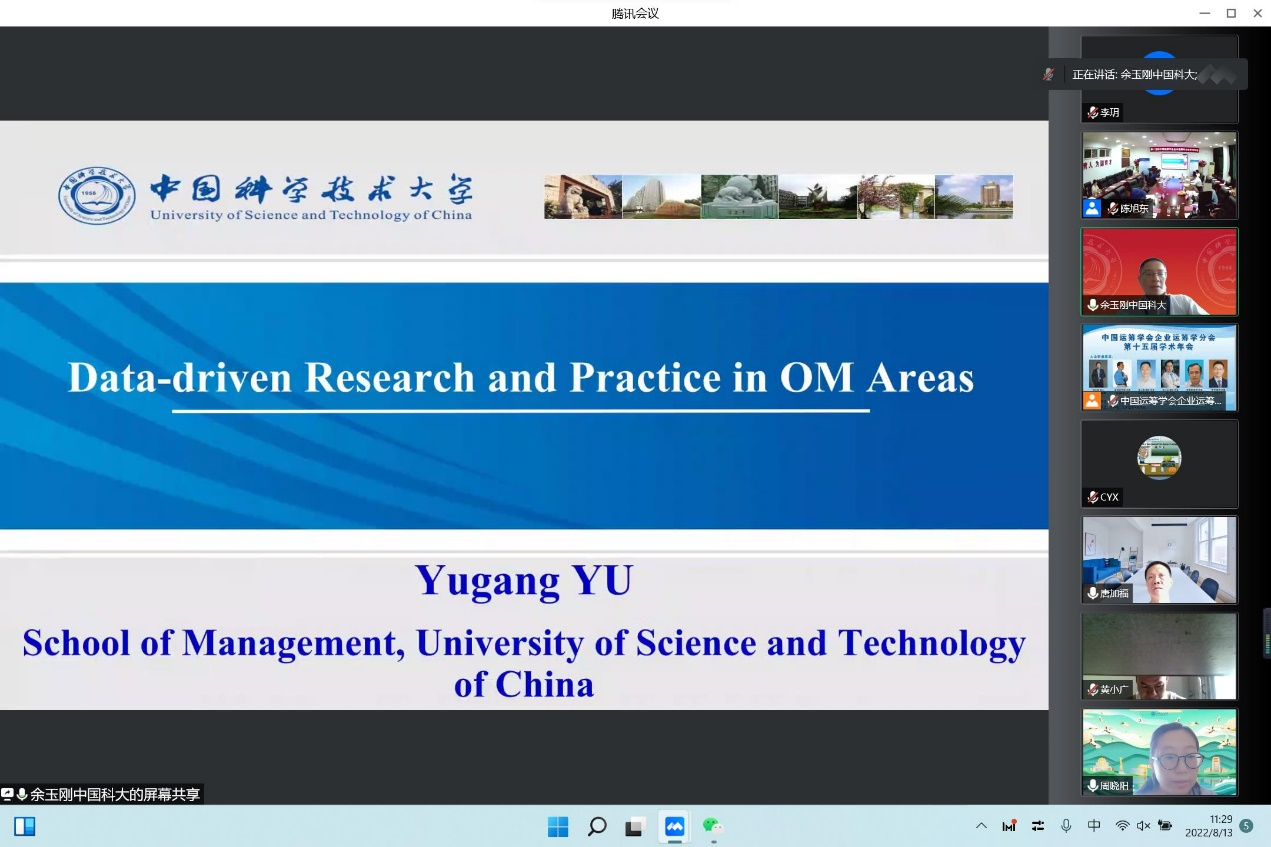Click the campus photo strip on slide
Viewport: 1271px width, 847px height.
[778, 197]
